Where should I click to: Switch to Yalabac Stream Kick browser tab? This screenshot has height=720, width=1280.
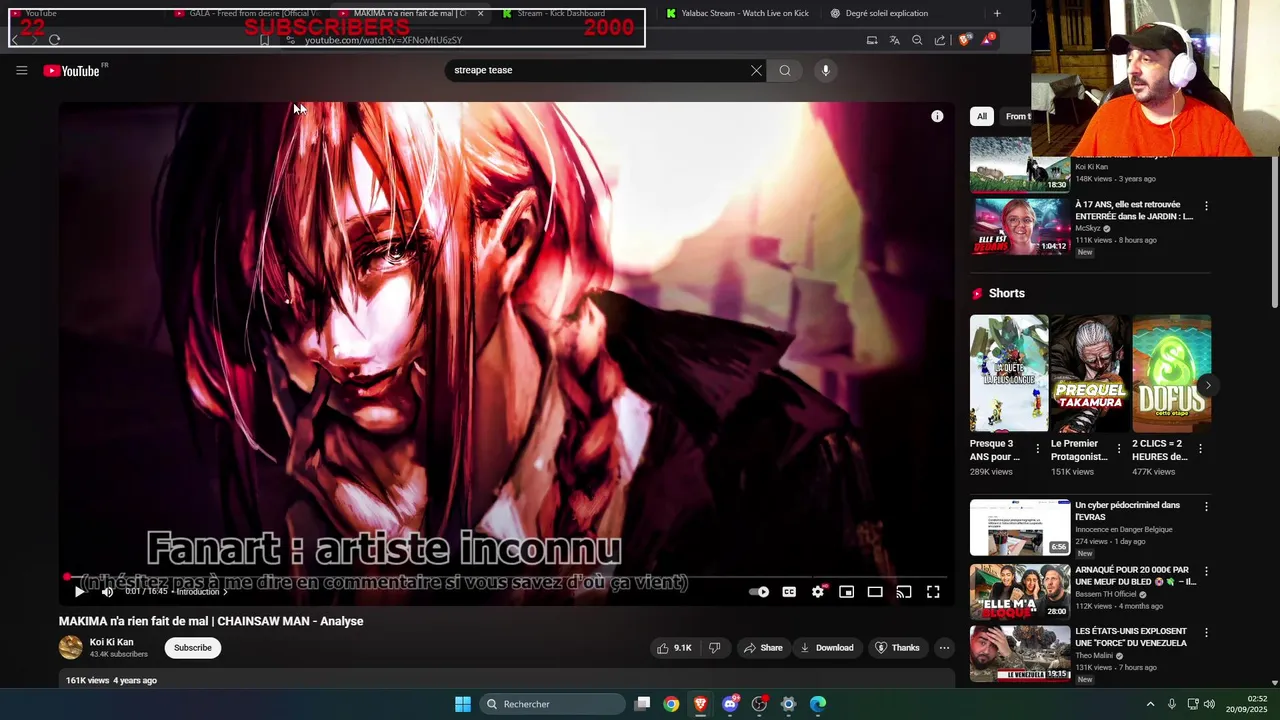coord(737,13)
